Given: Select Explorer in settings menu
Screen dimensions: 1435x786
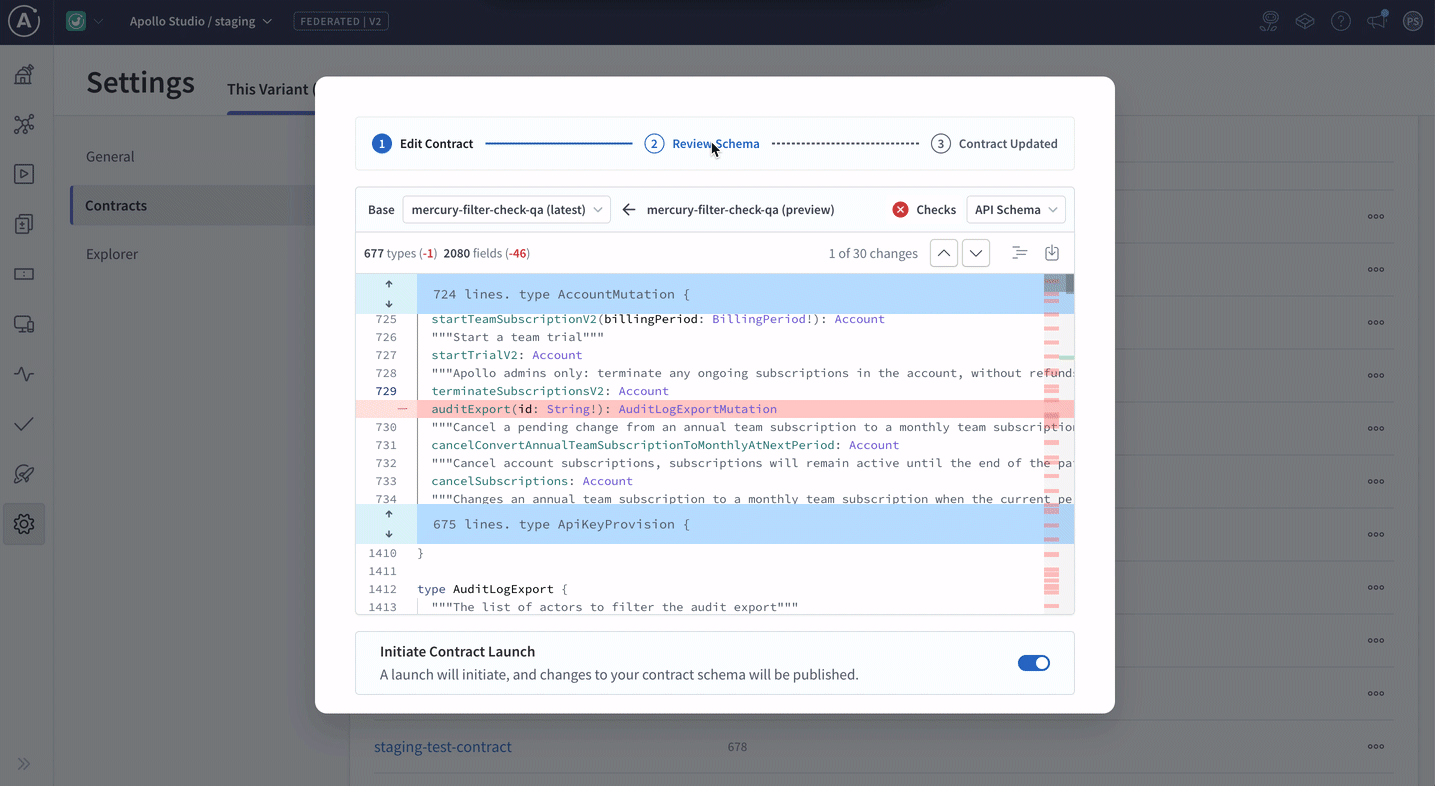Looking at the screenshot, I should 112,254.
